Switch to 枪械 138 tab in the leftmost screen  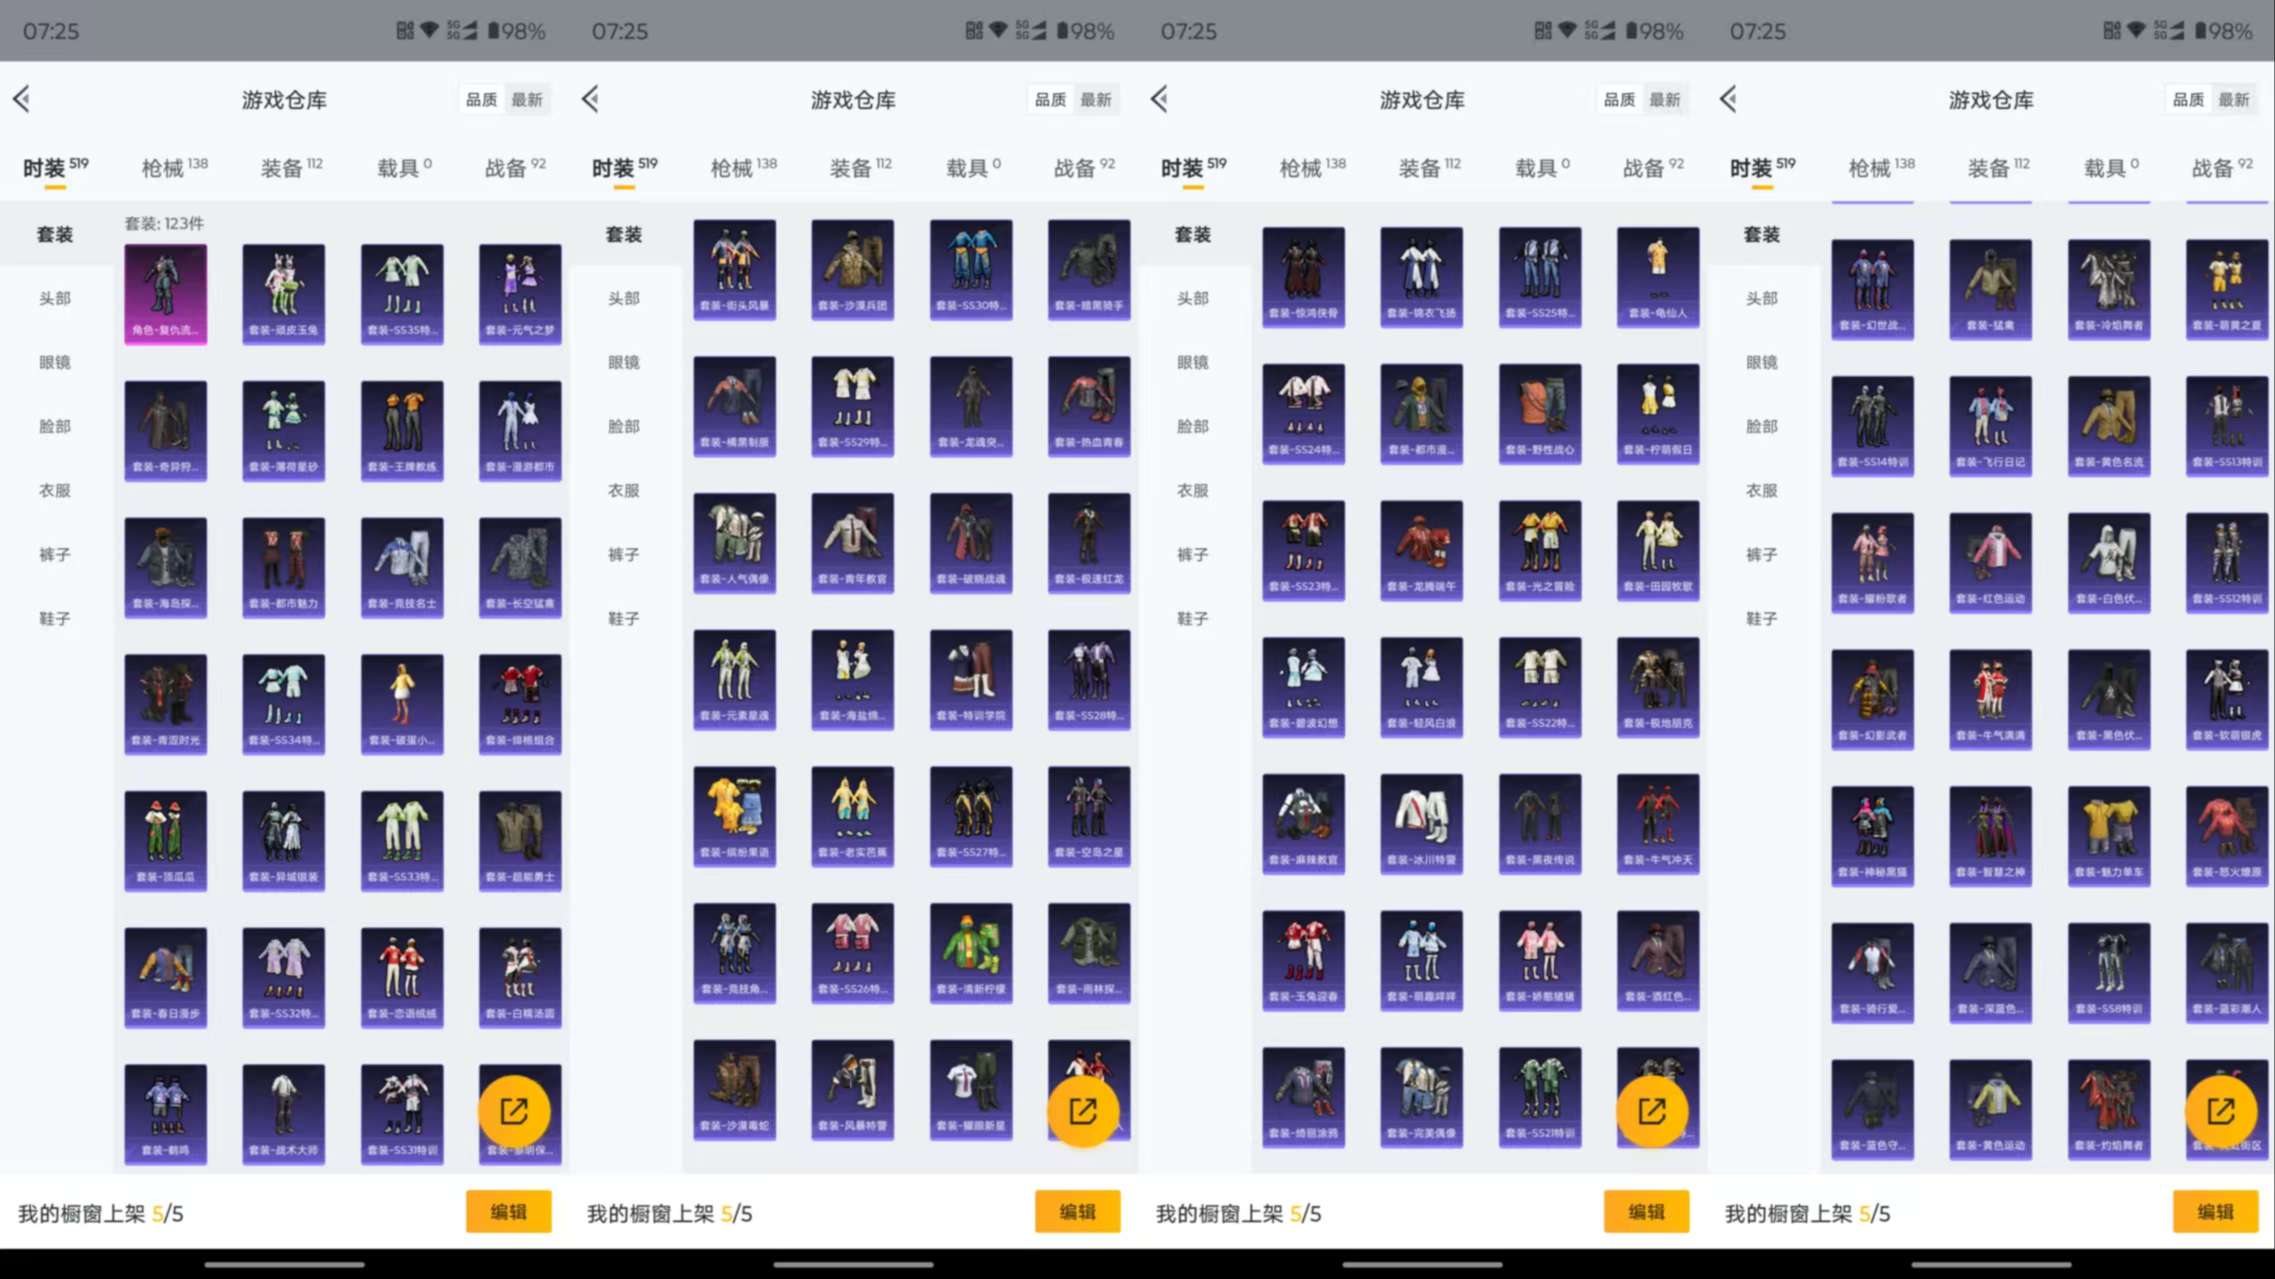pos(174,167)
